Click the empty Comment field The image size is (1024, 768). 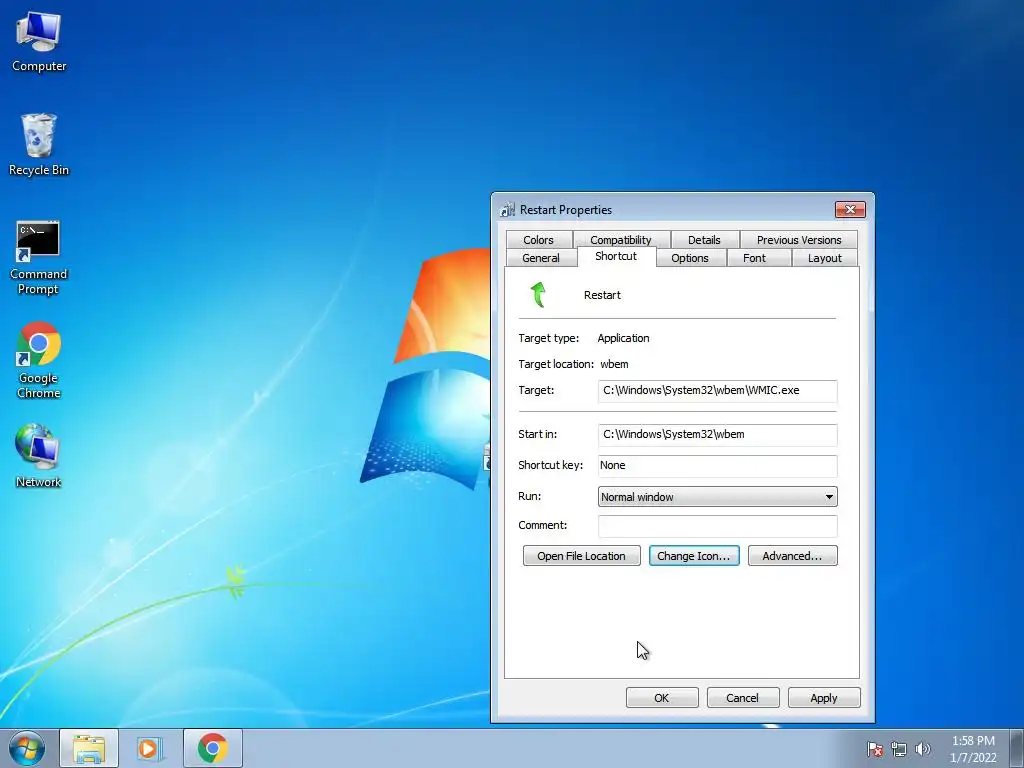tap(717, 526)
